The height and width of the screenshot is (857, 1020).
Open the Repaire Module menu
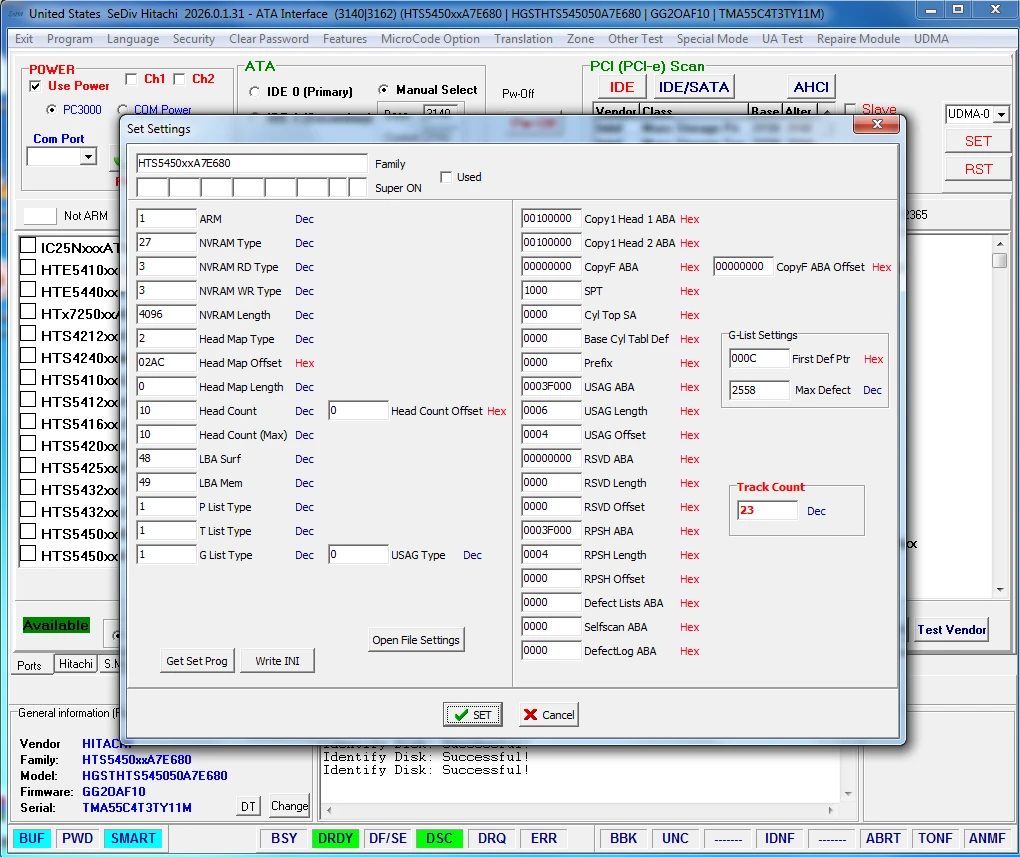pyautogui.click(x=858, y=38)
